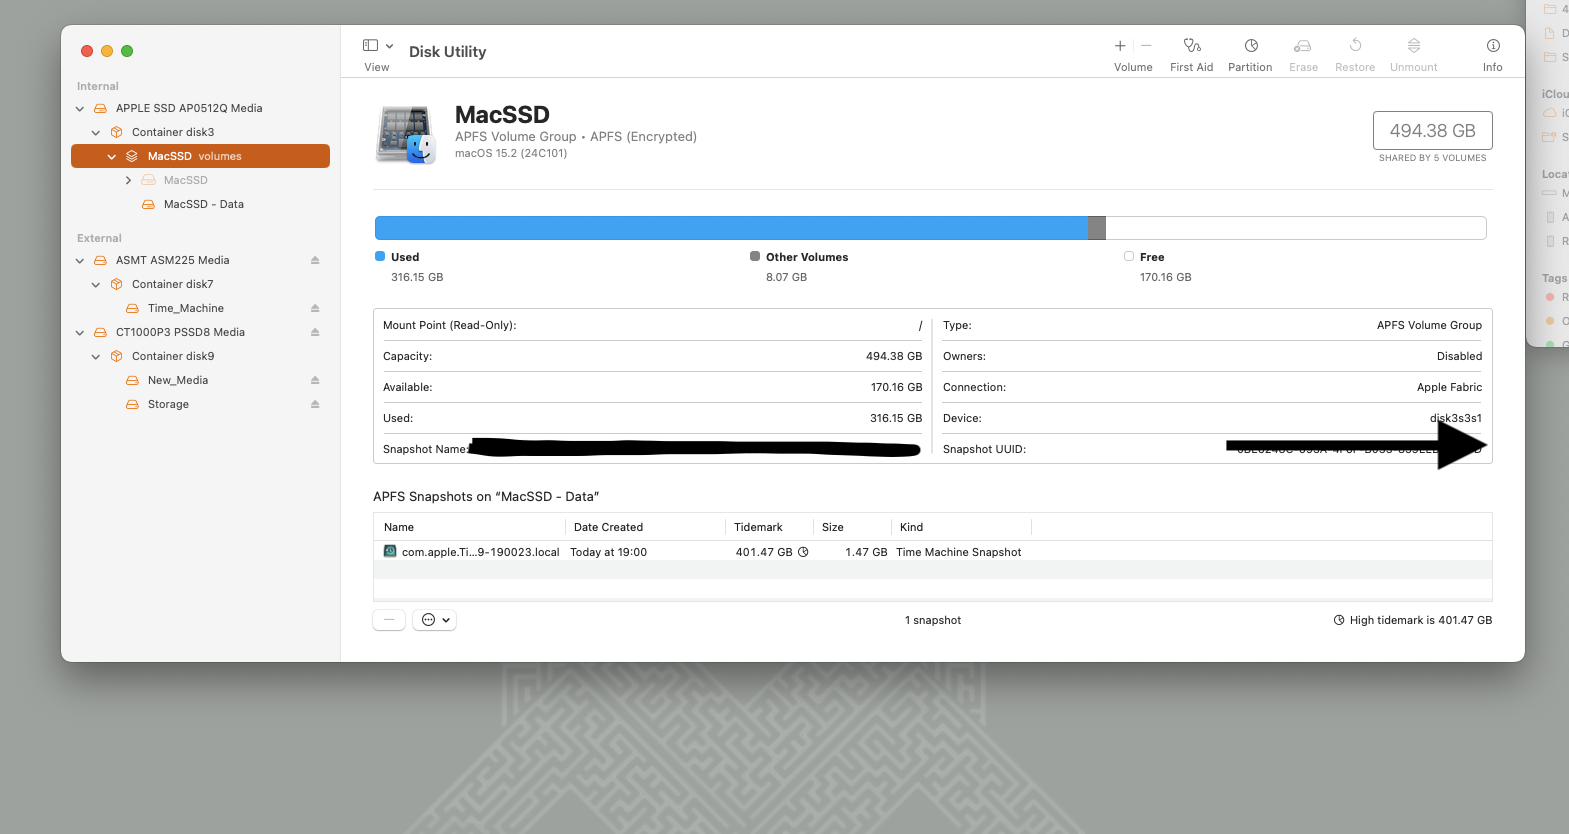This screenshot has width=1569, height=834.
Task: Open the Info panel icon
Action: pyautogui.click(x=1493, y=46)
